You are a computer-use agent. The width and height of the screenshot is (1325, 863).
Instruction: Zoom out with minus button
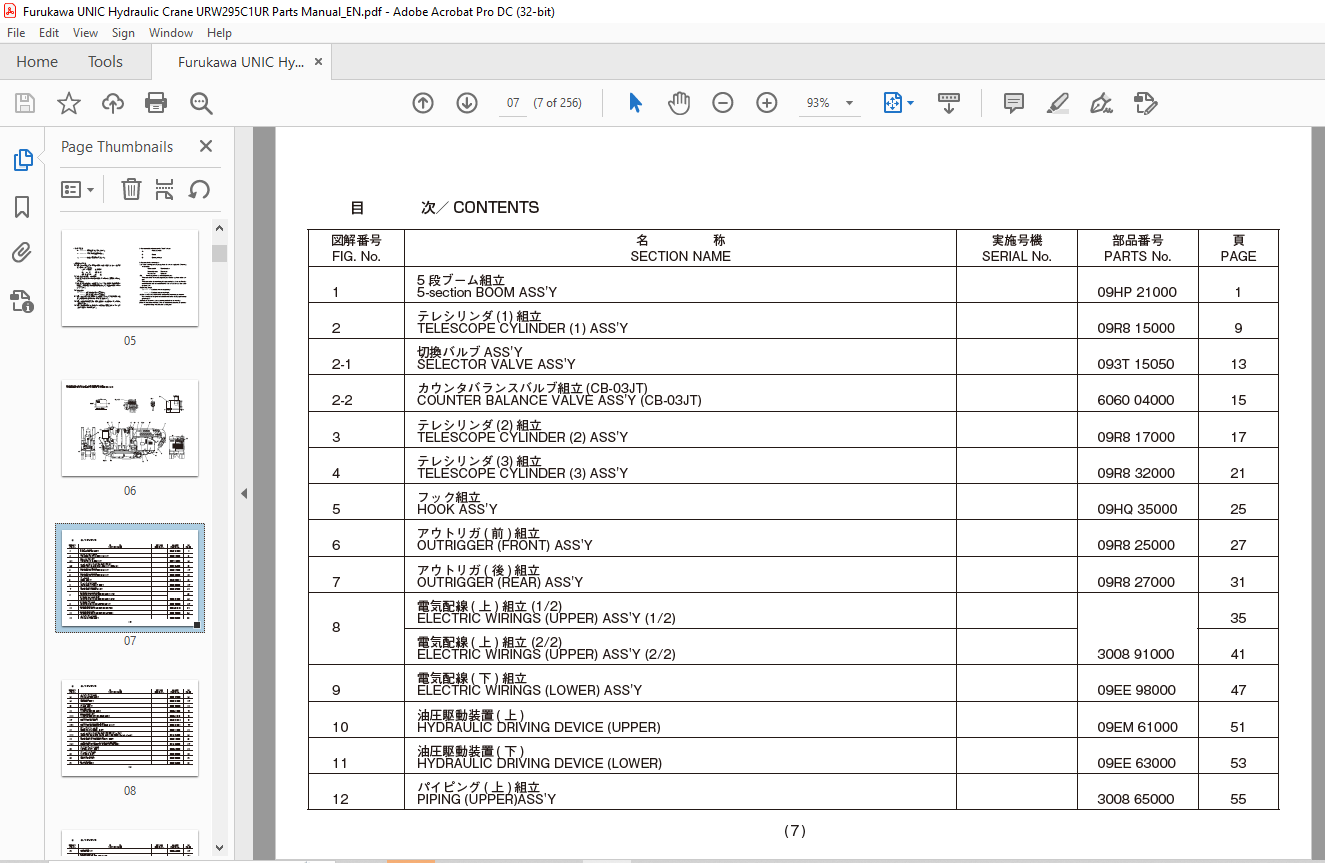pyautogui.click(x=723, y=103)
